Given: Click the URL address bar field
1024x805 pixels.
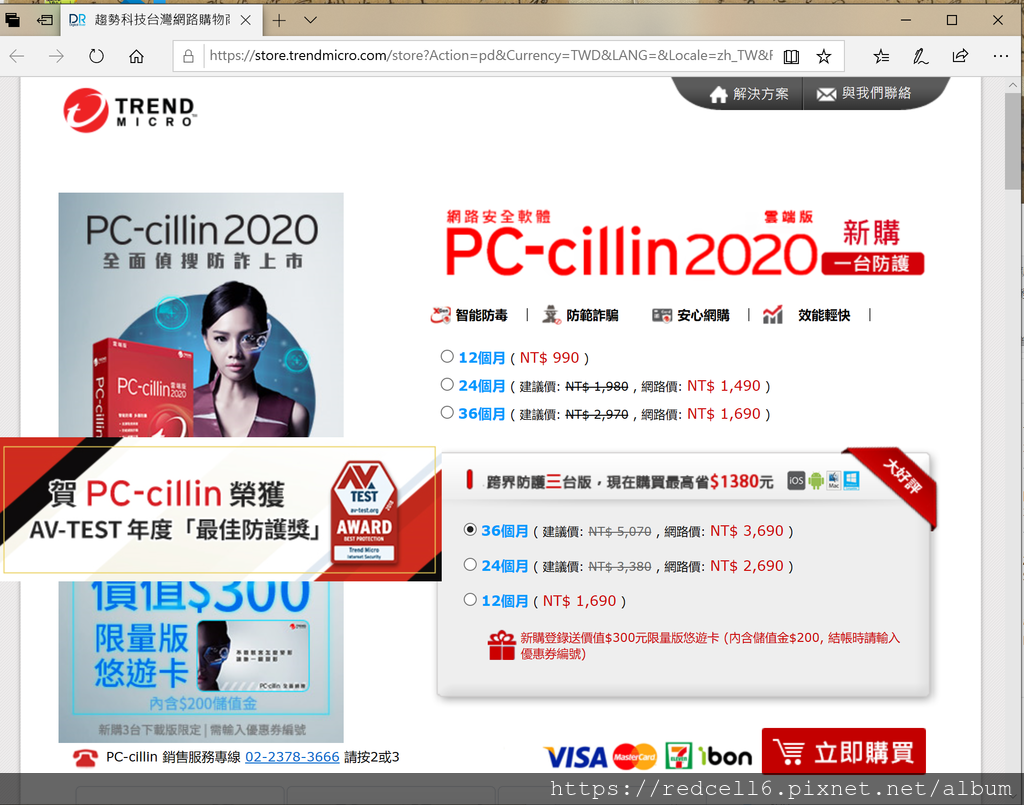Looking at the screenshot, I should [x=490, y=56].
